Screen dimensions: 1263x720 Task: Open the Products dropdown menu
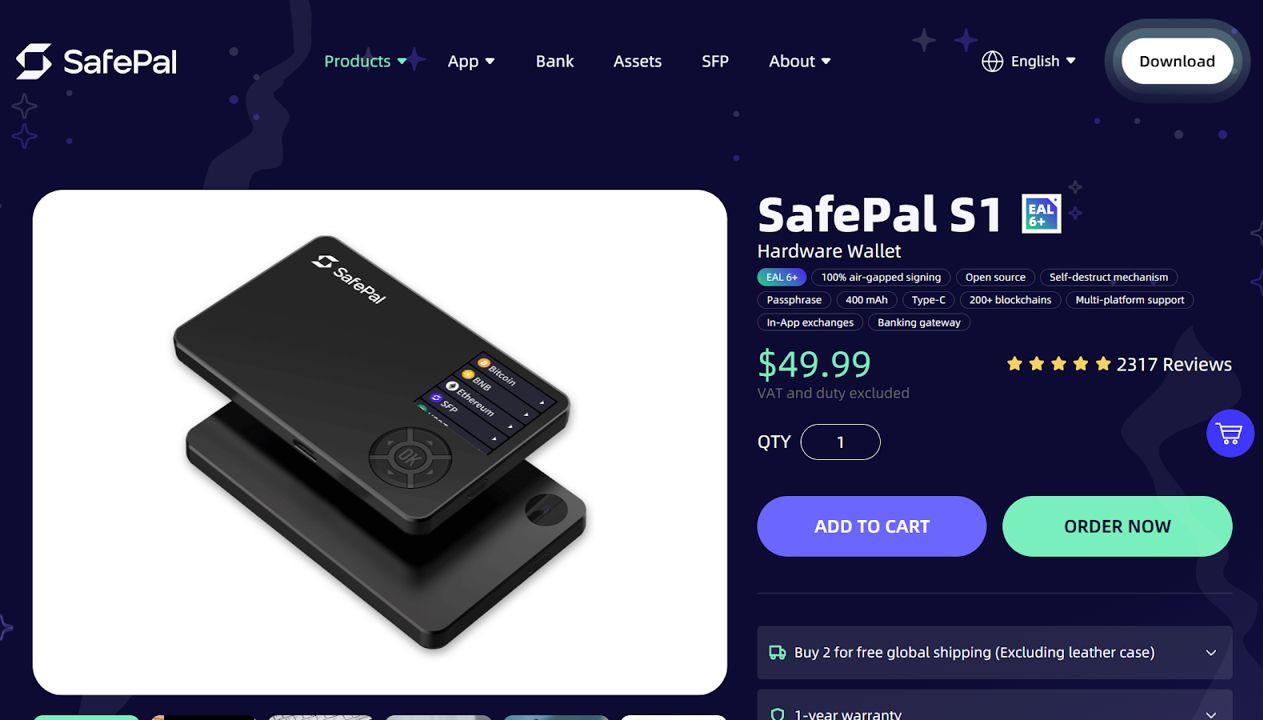(365, 61)
